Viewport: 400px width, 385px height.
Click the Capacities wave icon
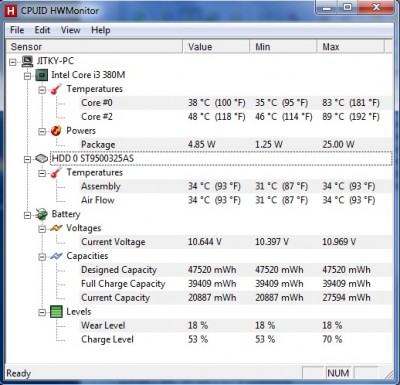pyautogui.click(x=56, y=256)
